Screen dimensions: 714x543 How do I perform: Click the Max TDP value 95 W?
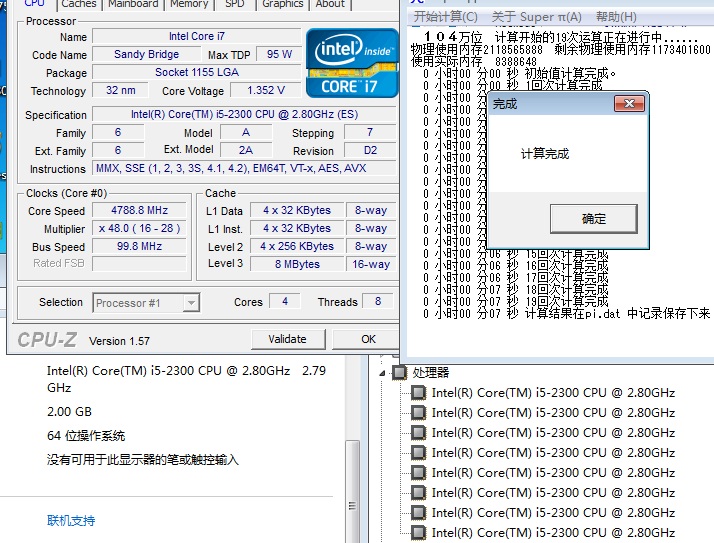(x=279, y=54)
